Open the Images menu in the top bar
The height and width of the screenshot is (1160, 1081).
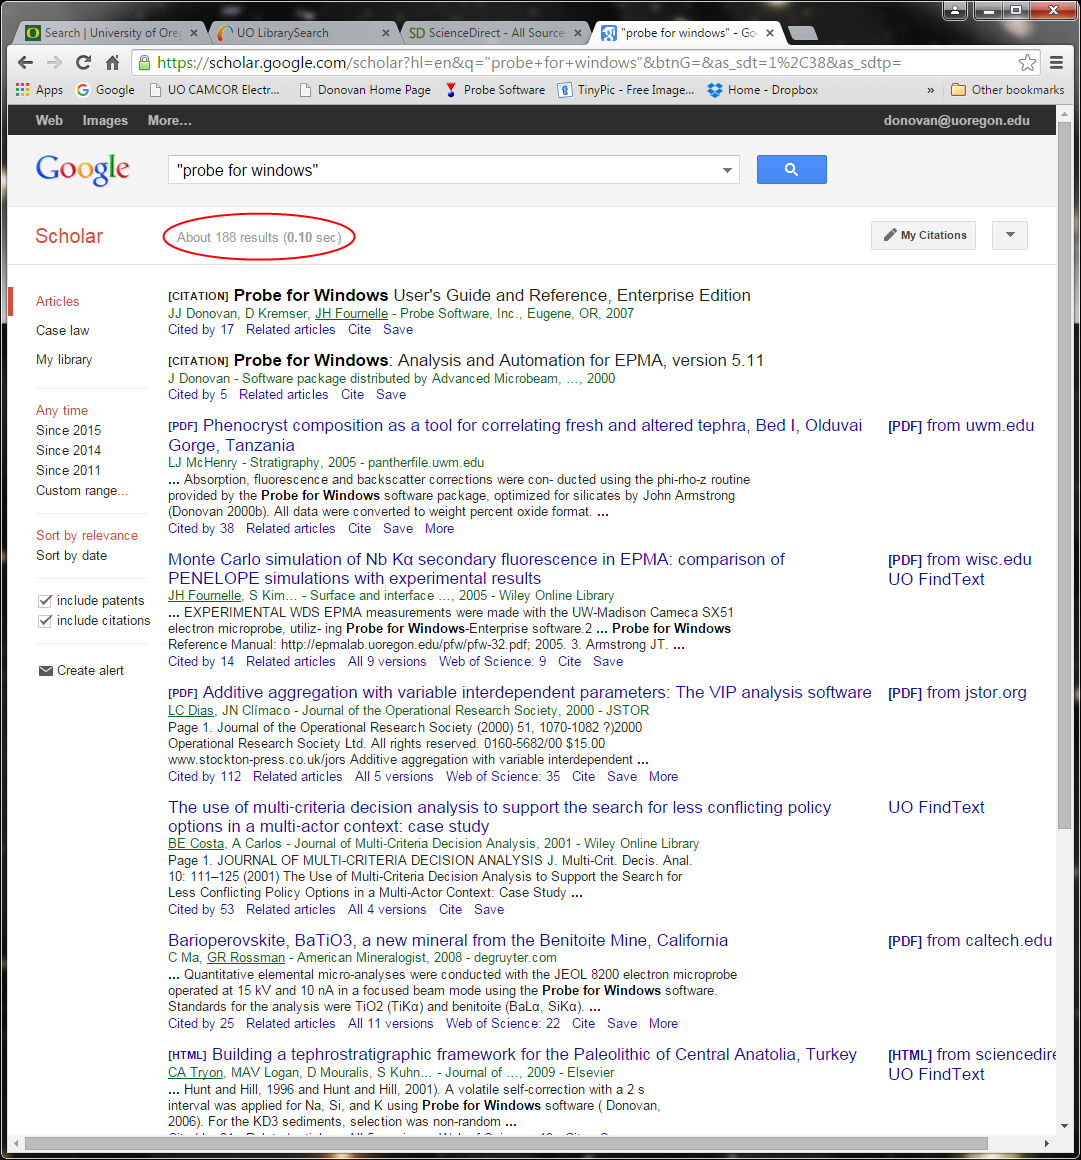pyautogui.click(x=105, y=120)
